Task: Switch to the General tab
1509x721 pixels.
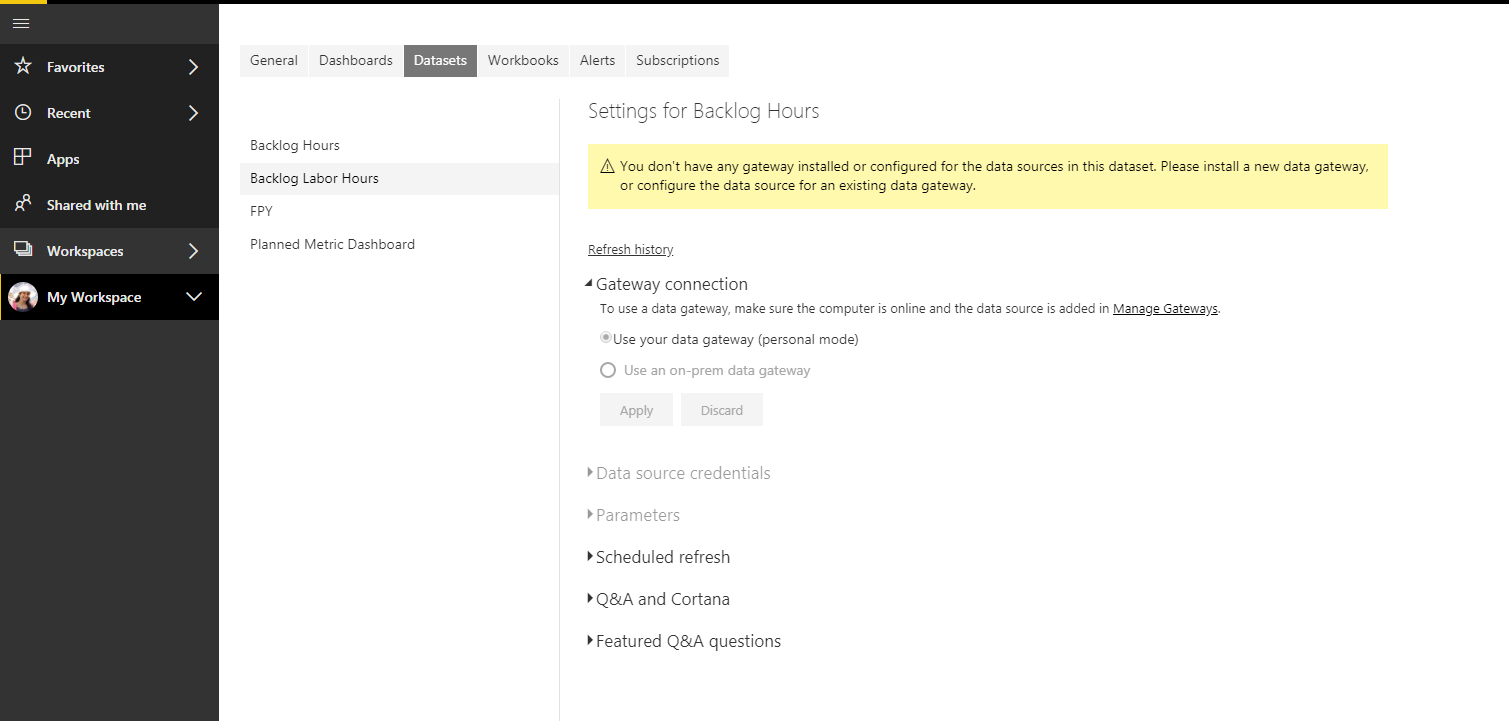Action: pos(274,60)
